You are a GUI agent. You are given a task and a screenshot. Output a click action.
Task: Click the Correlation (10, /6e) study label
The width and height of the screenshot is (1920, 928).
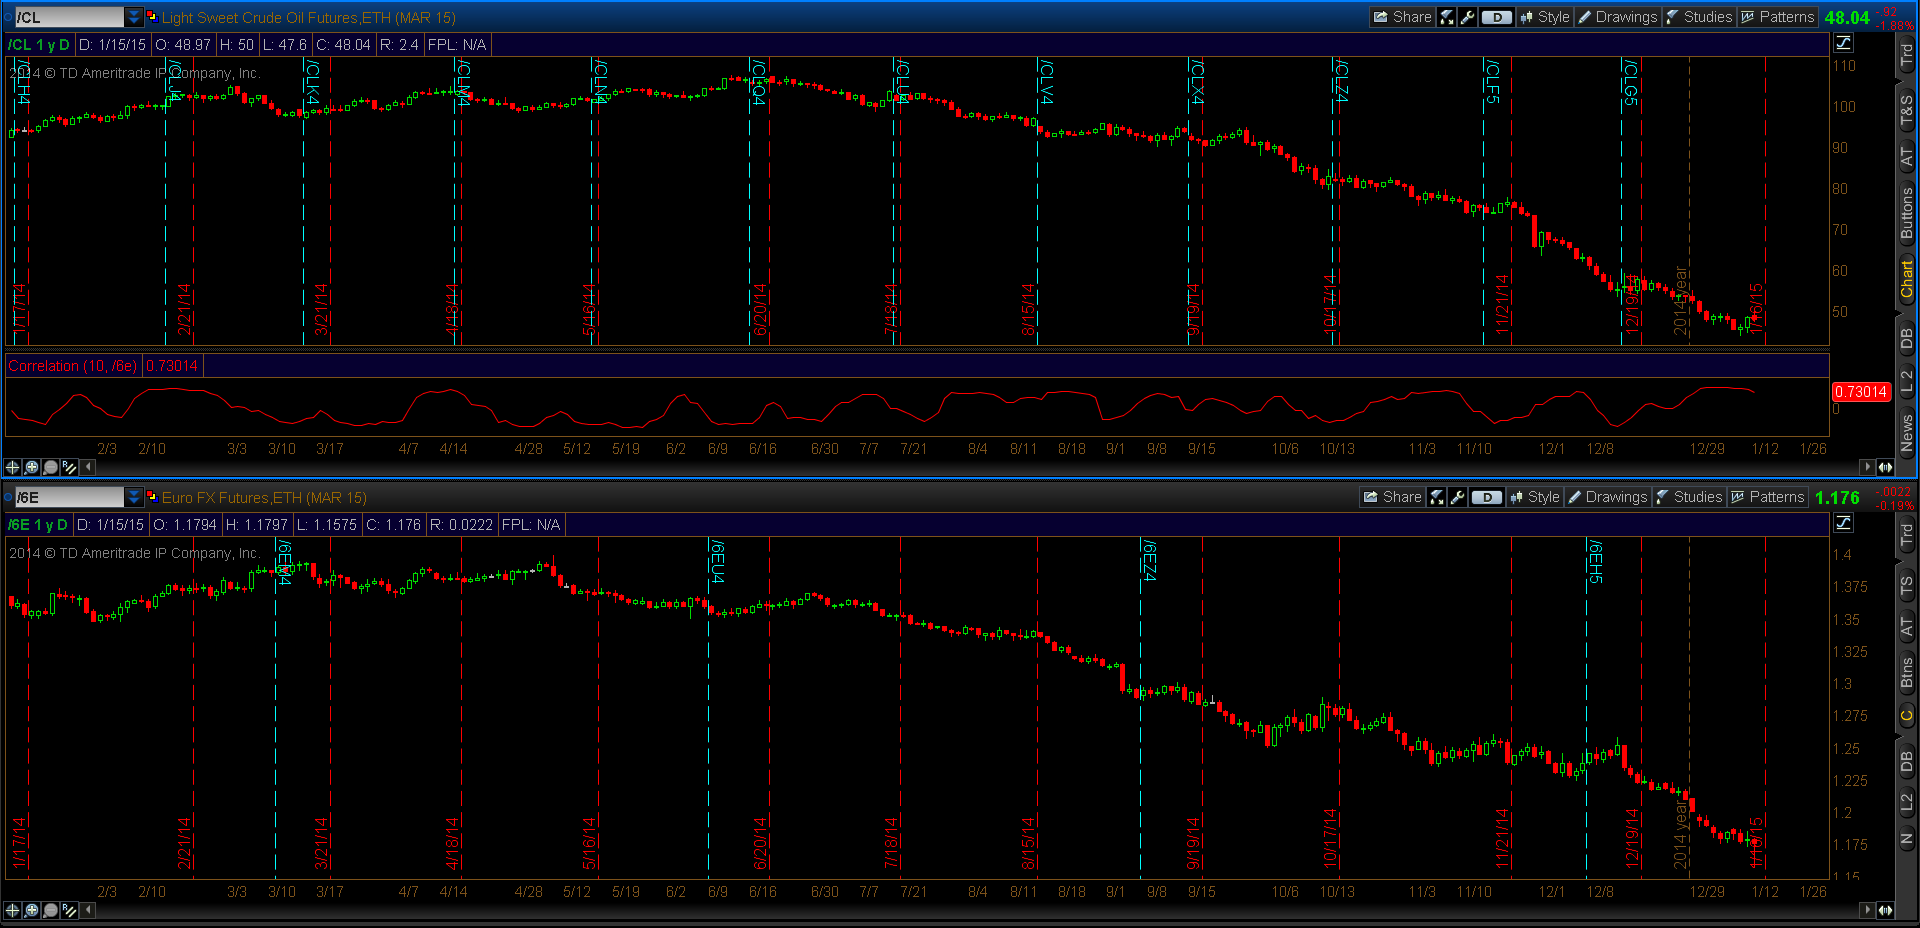(x=72, y=366)
